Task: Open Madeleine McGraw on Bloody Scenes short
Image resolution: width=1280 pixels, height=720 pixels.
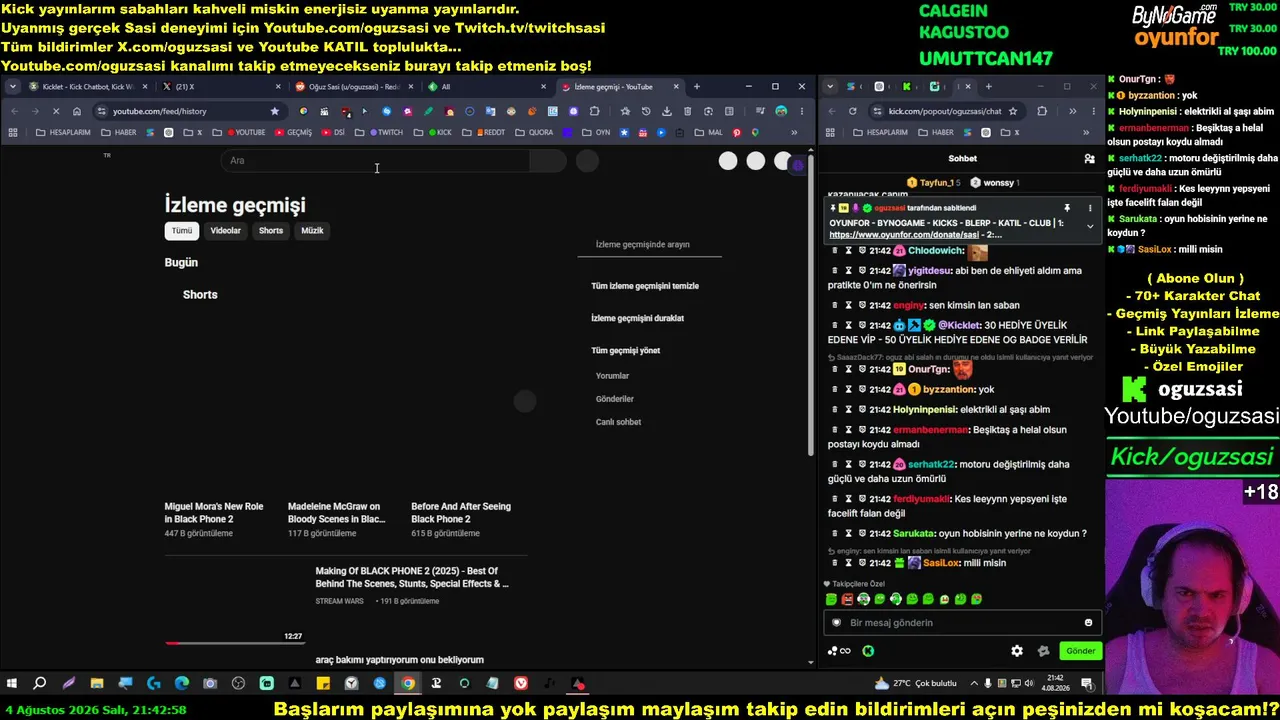Action: 337,513
